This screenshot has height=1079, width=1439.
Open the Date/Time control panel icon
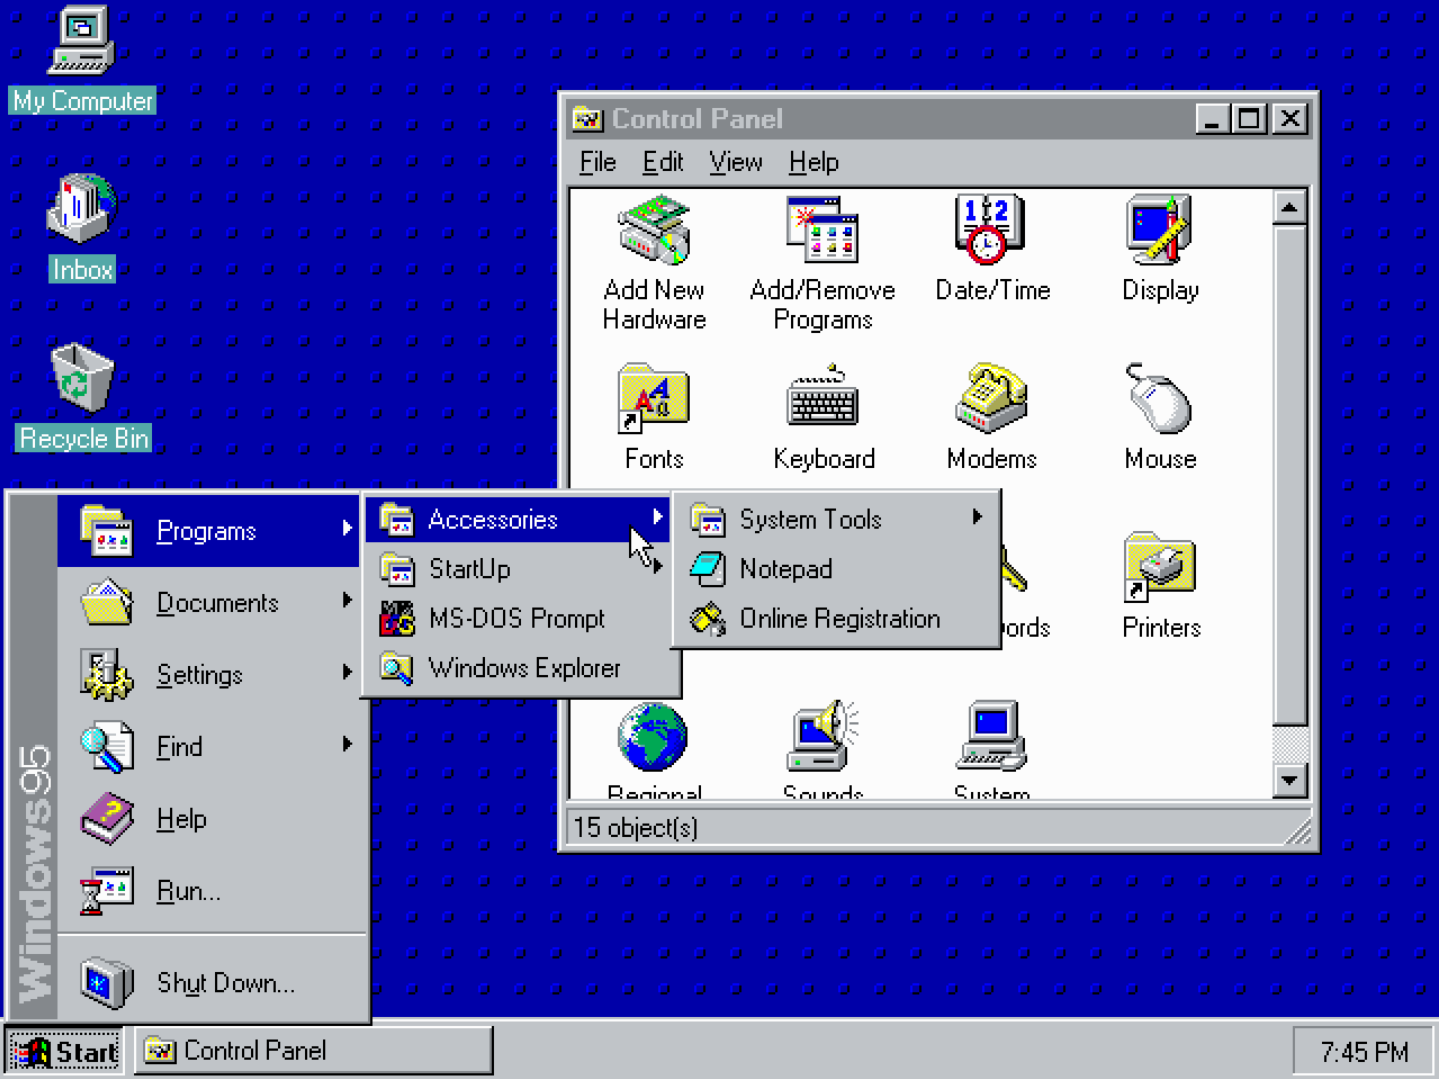point(990,232)
